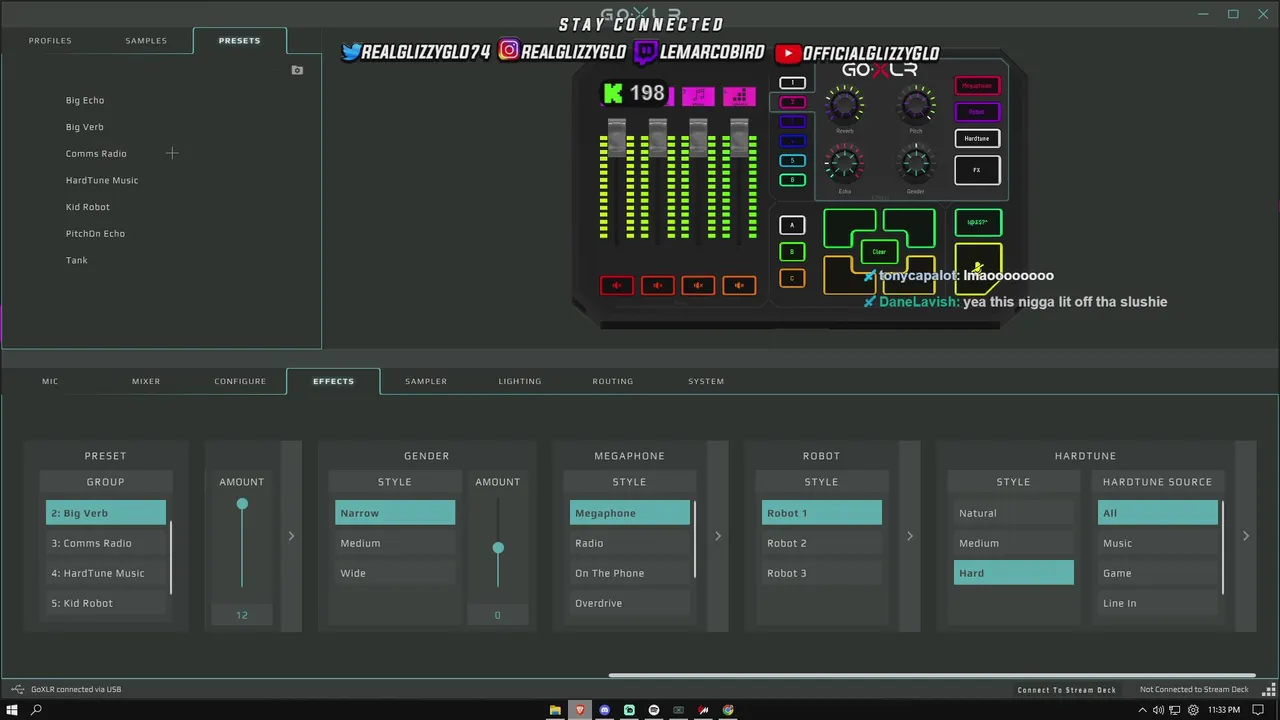Open Spotify from the taskbar

pyautogui.click(x=654, y=710)
